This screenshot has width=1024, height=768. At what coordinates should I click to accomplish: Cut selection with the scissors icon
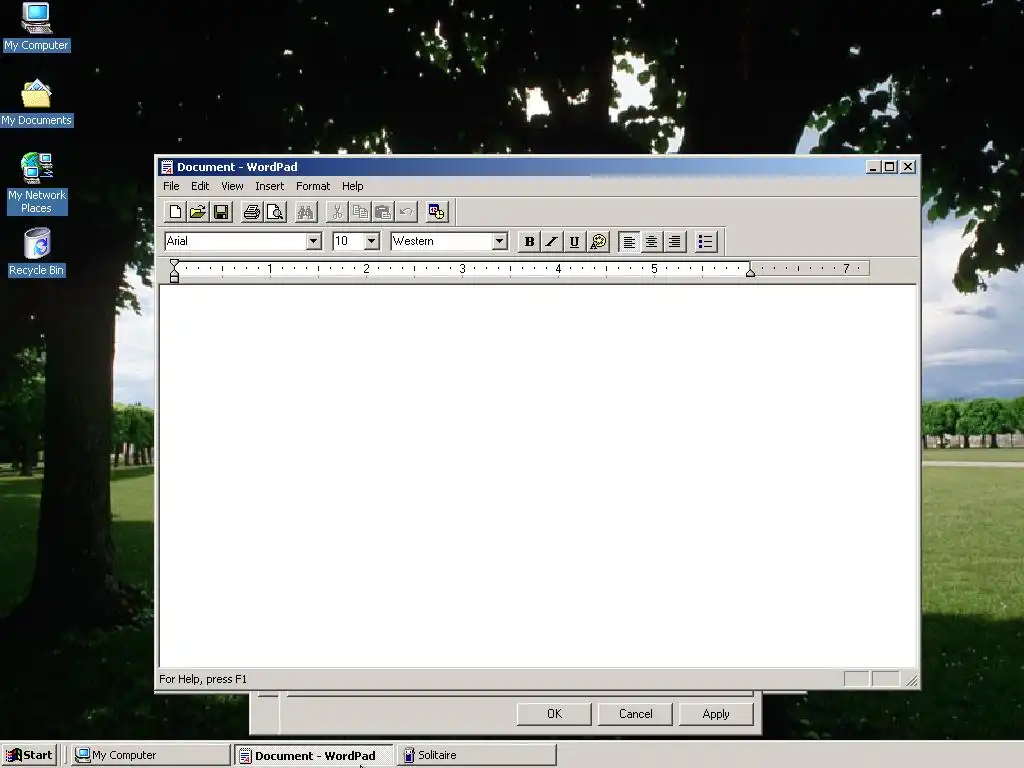pyautogui.click(x=337, y=212)
